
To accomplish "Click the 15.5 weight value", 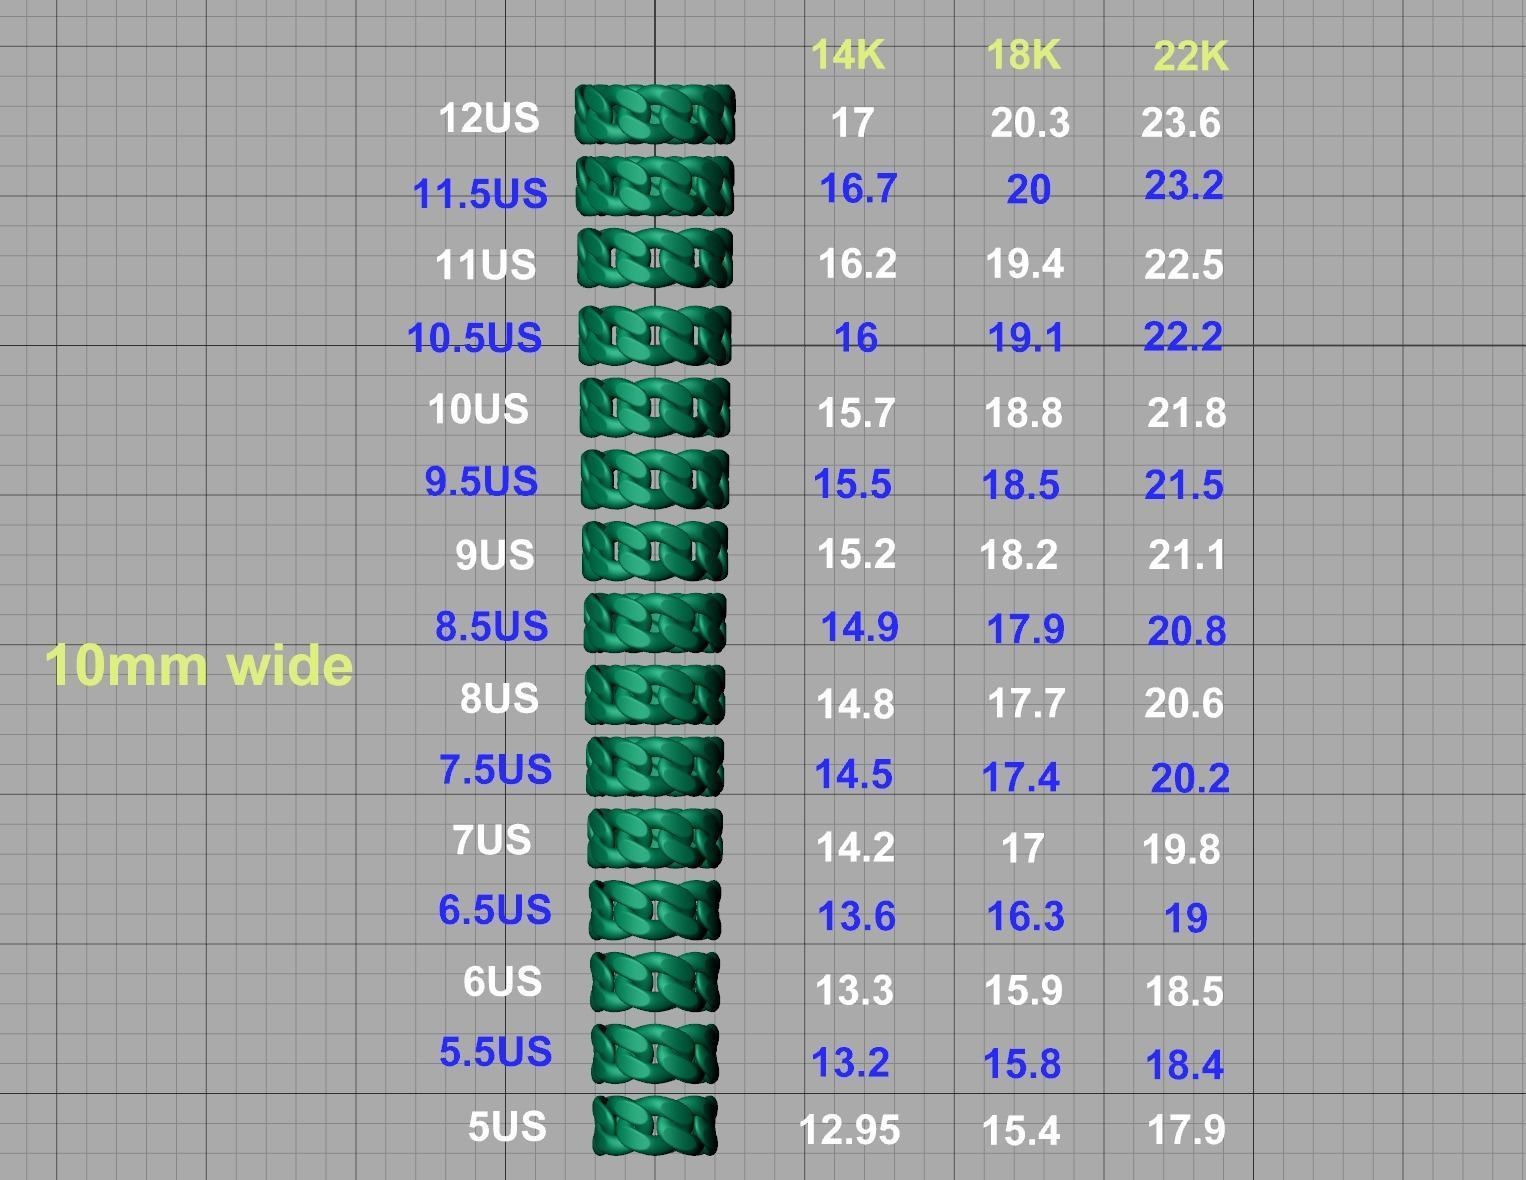I will coord(852,484).
